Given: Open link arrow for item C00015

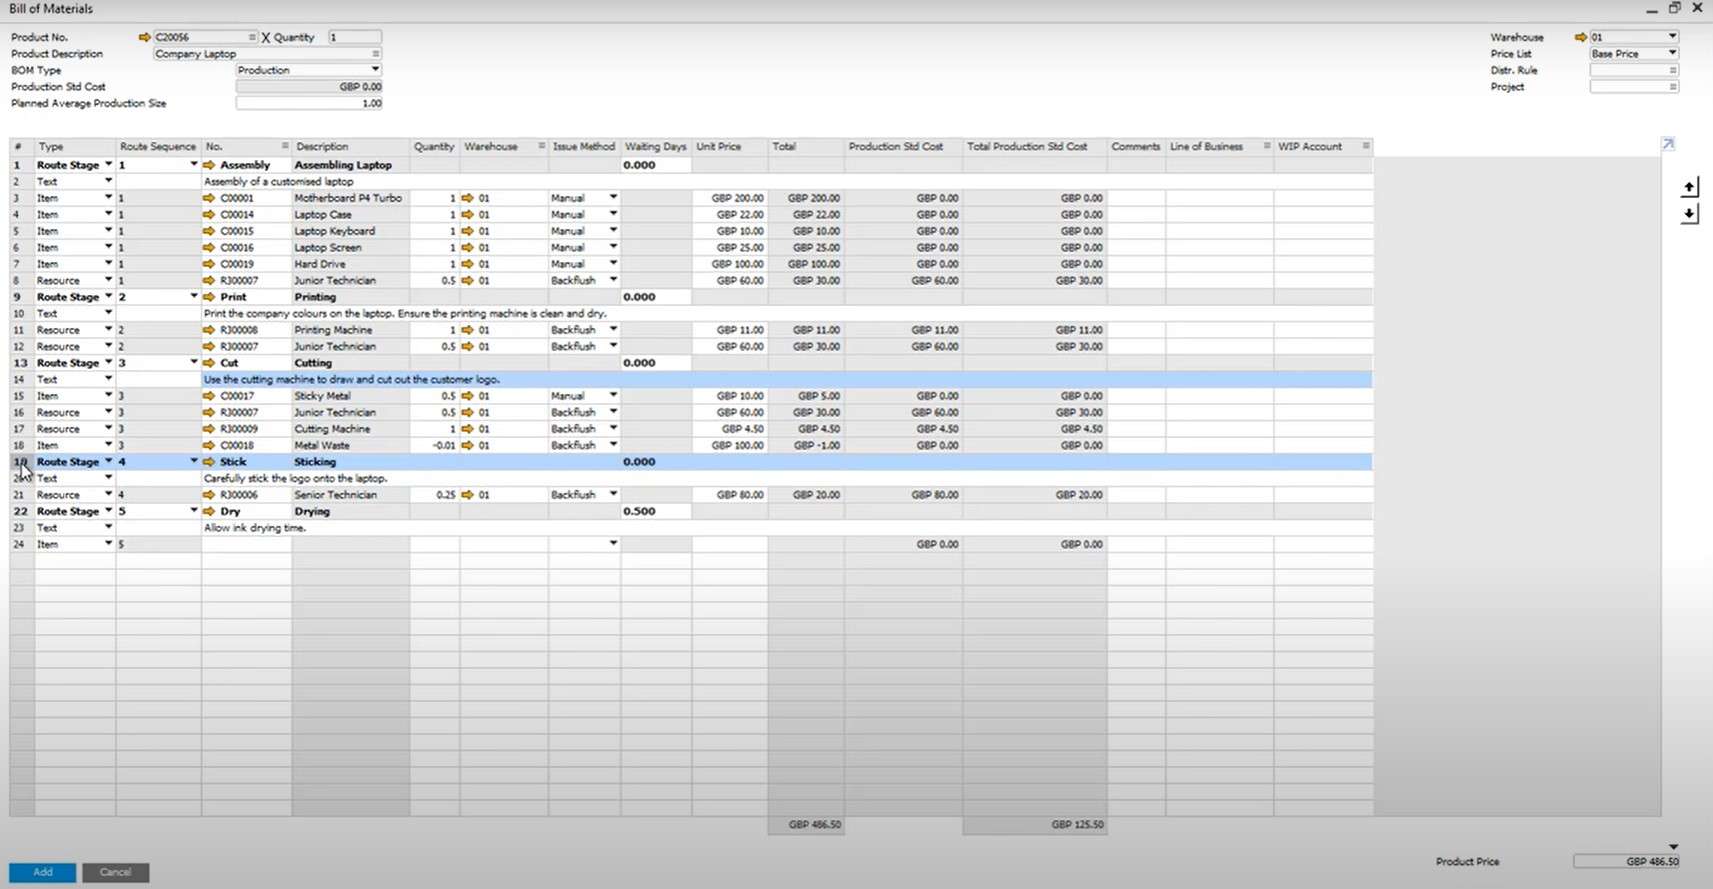Looking at the screenshot, I should 209,231.
